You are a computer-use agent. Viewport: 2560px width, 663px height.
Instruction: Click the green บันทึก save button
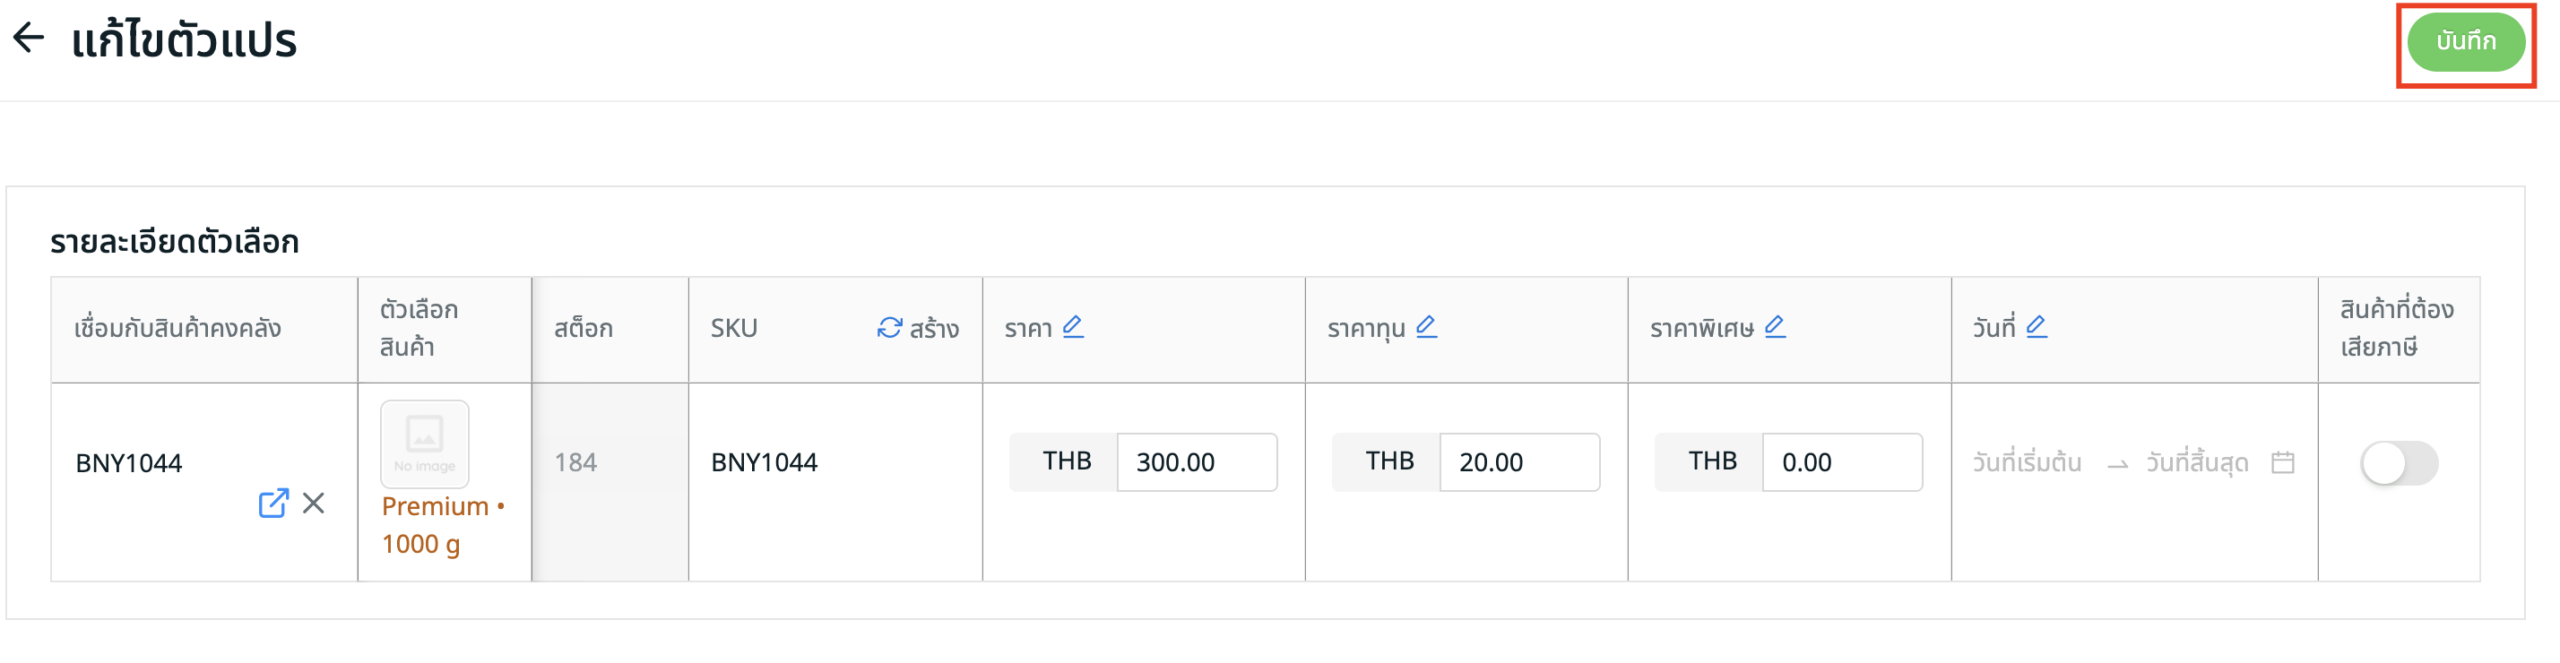(2464, 42)
